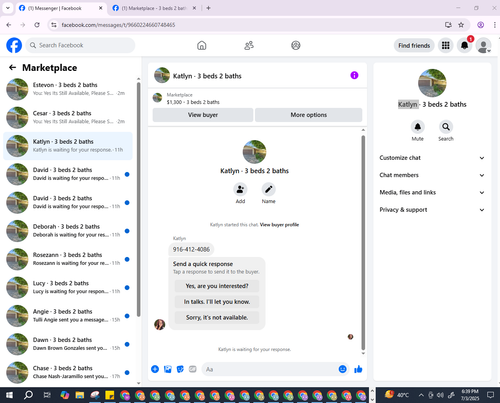Viewport: 500px width, 403px height.
Task: Open the Facebook home logo
Action: 14,45
